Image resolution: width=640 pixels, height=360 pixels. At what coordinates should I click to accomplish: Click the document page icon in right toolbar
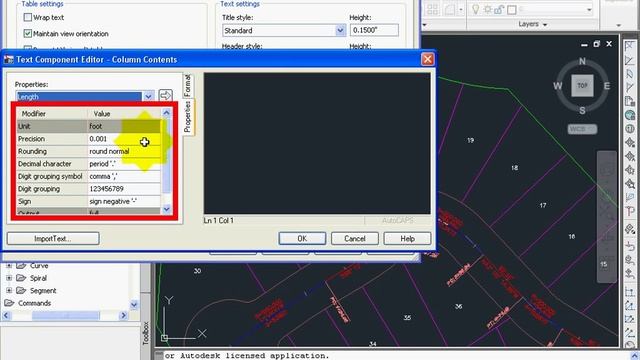630,101
